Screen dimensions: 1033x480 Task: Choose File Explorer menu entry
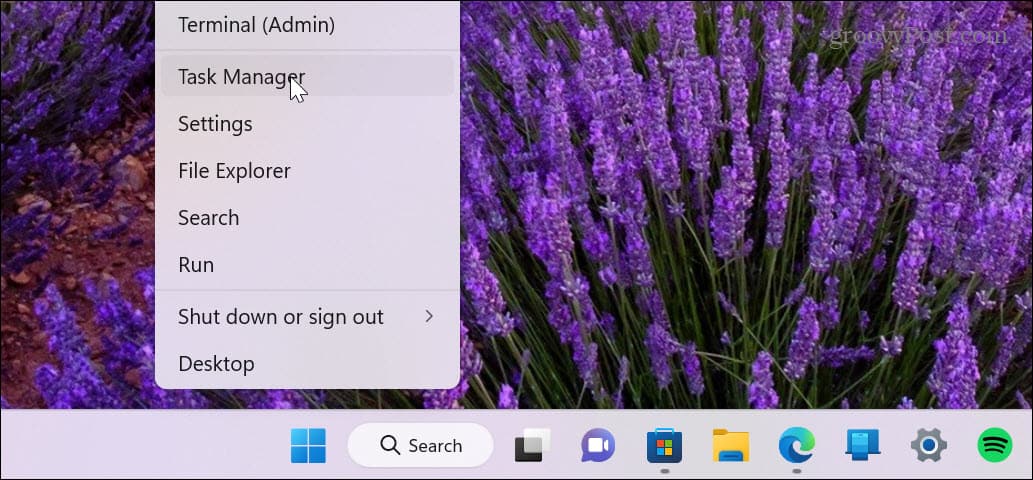coord(307,171)
